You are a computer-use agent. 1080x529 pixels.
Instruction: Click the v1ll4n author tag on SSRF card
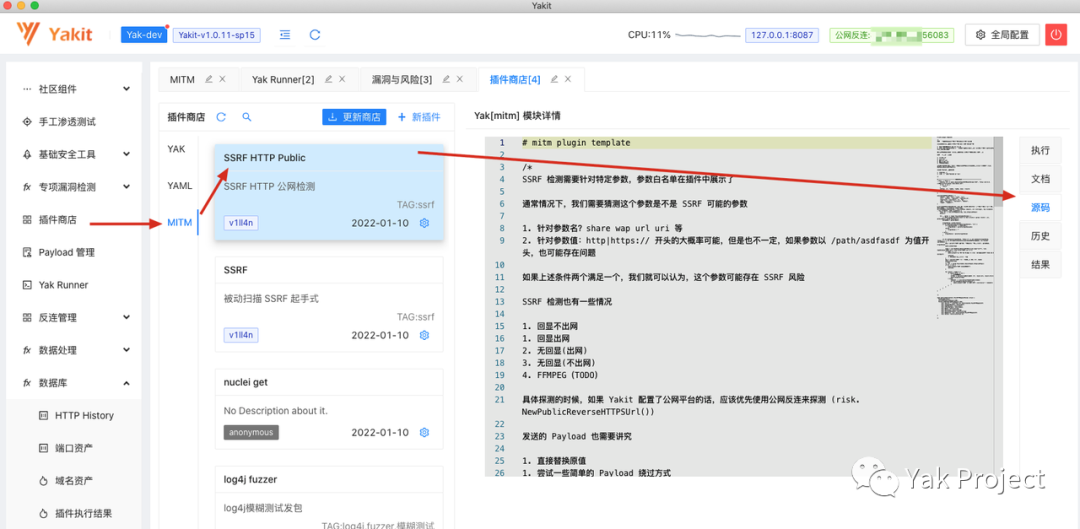pyautogui.click(x=241, y=335)
